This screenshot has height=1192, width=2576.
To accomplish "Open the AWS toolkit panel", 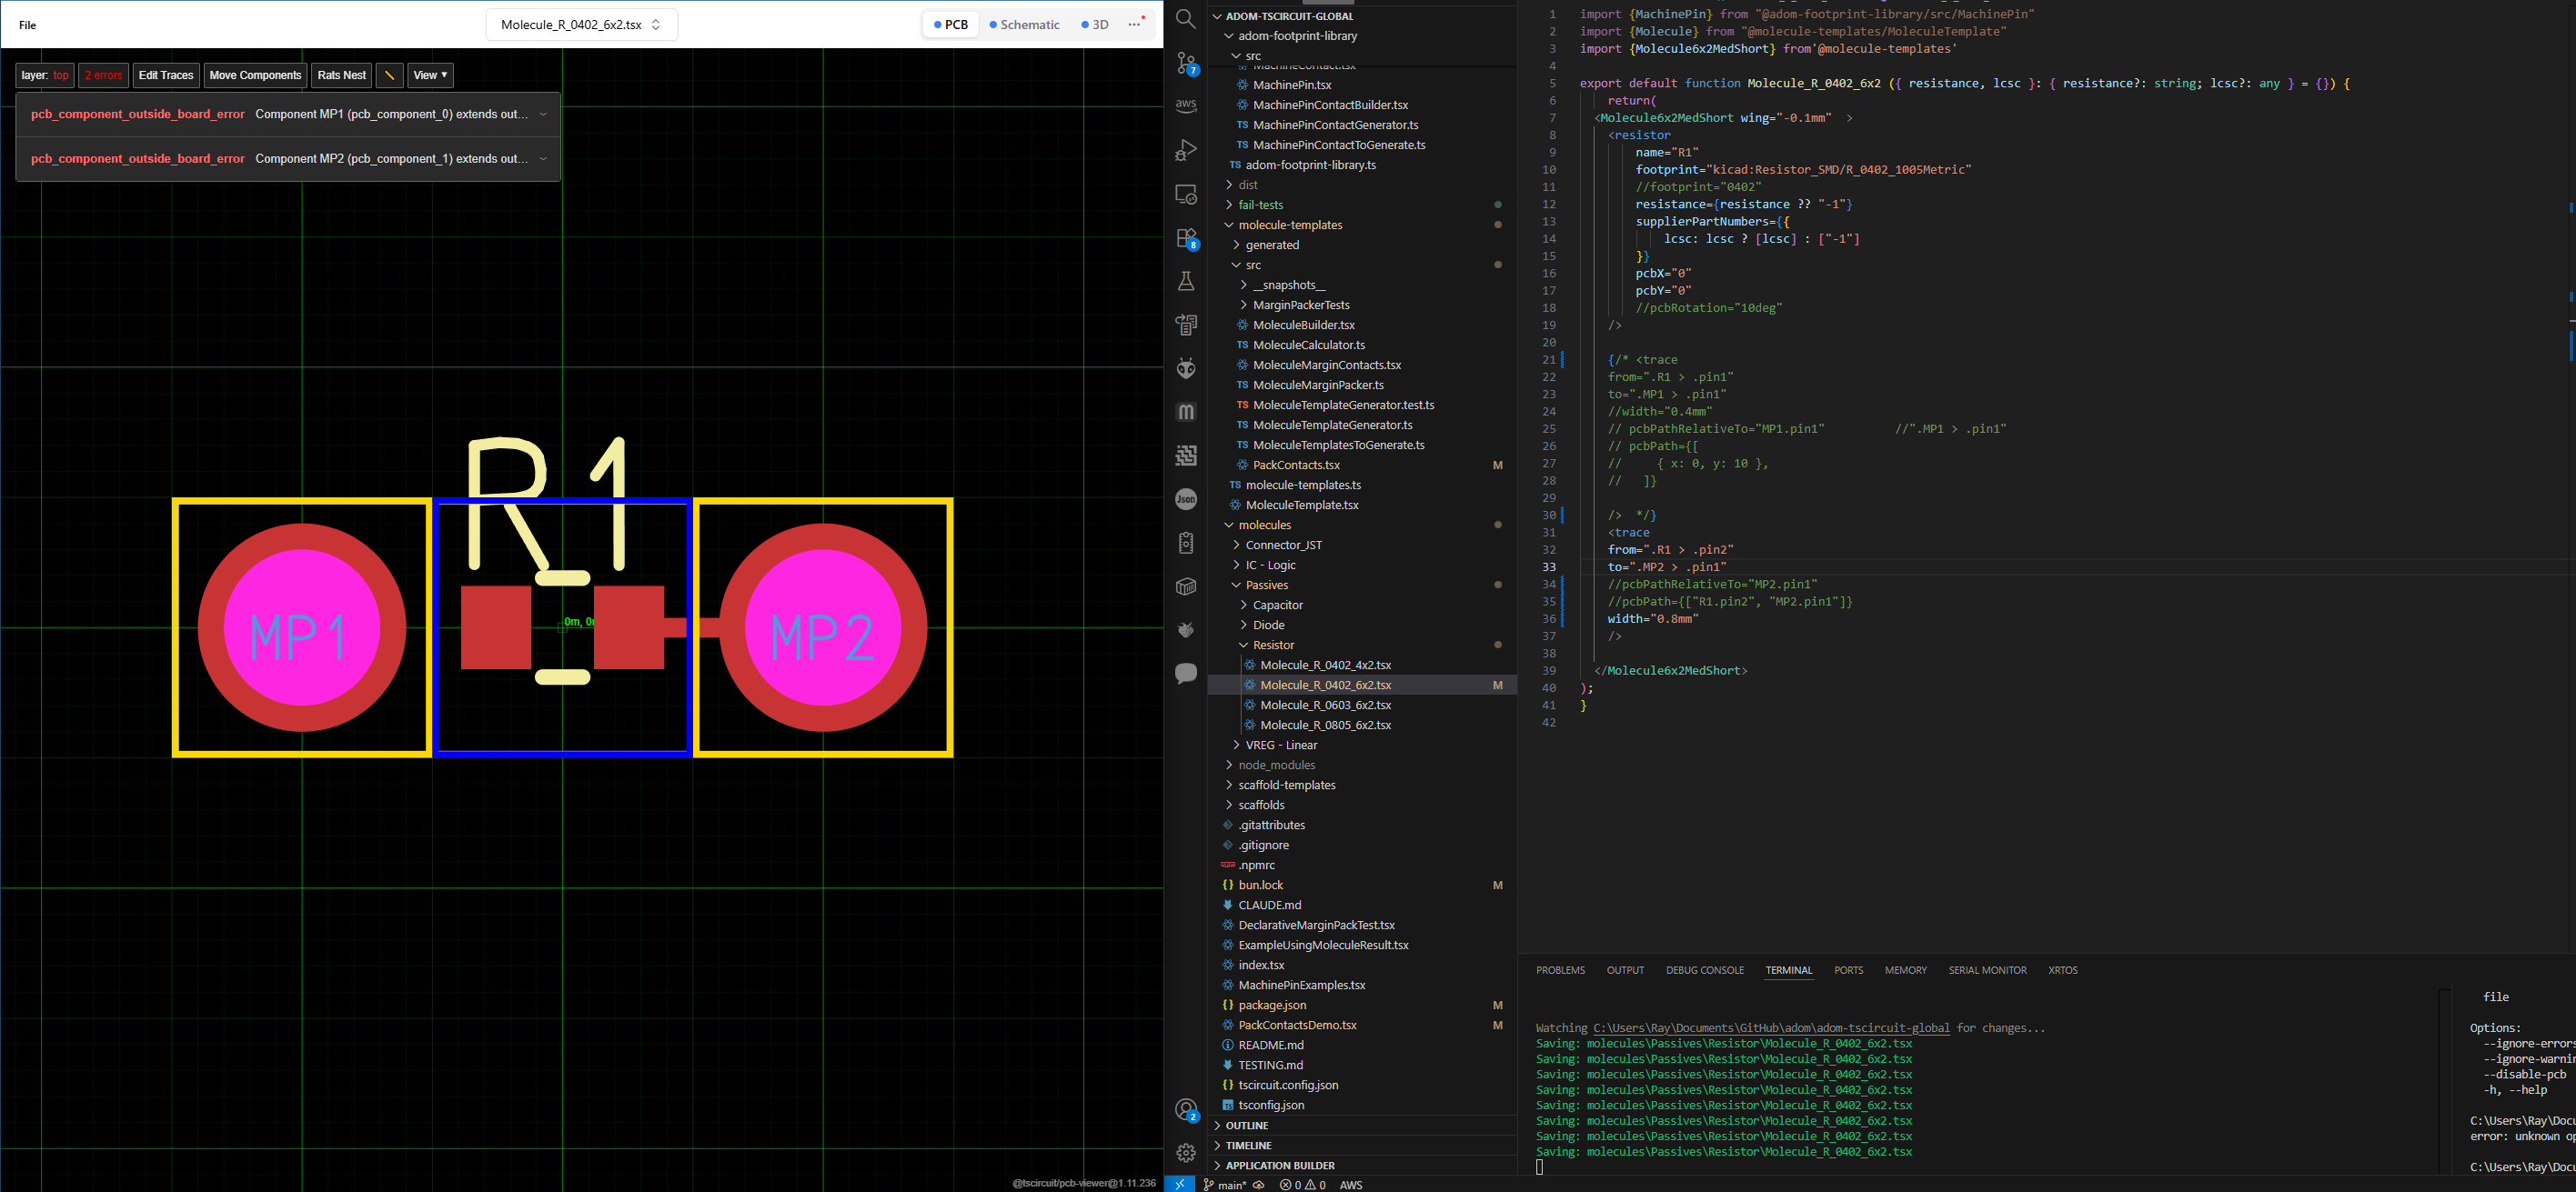I will 1186,106.
